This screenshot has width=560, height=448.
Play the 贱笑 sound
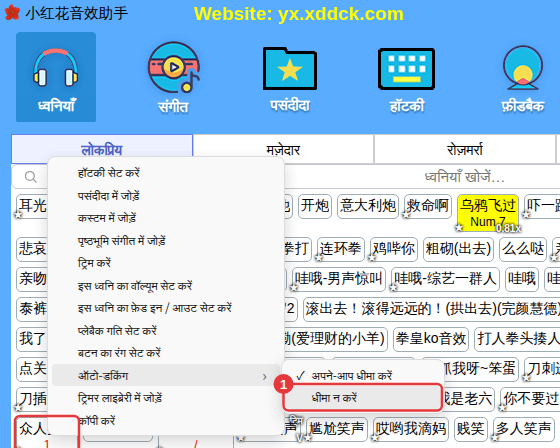470,429
